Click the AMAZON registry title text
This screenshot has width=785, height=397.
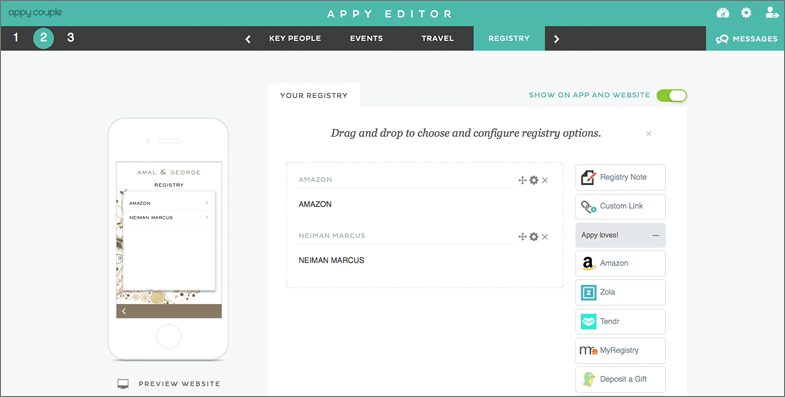[x=315, y=204]
